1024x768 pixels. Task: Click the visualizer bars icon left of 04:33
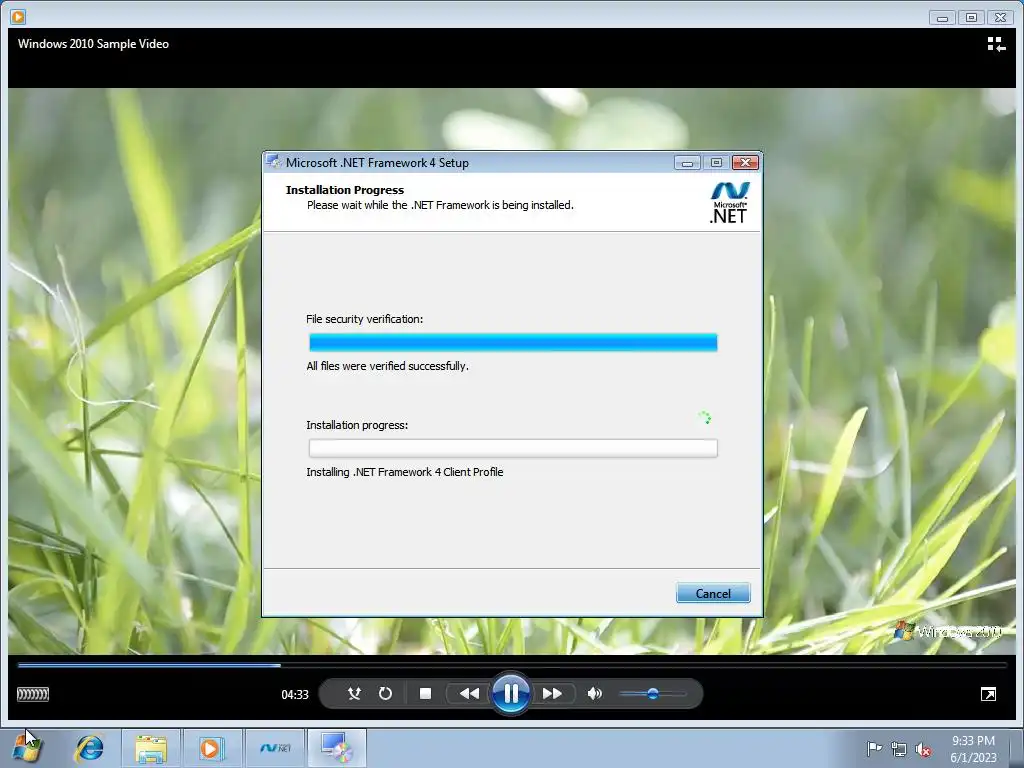tap(33, 694)
